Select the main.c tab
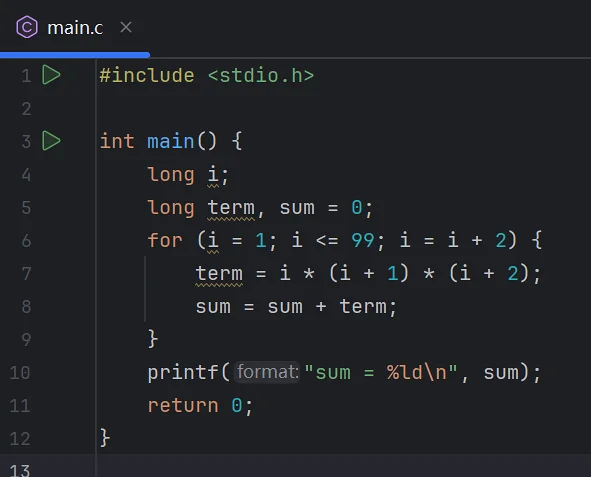 tap(75, 28)
